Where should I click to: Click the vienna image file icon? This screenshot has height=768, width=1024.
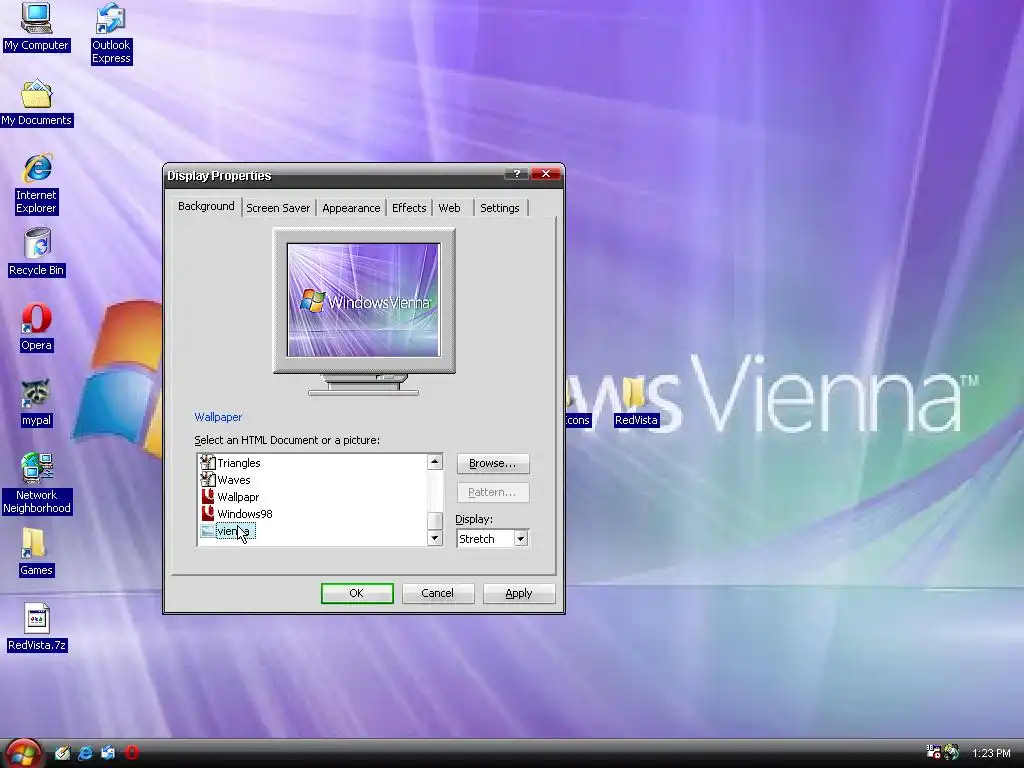[207, 531]
